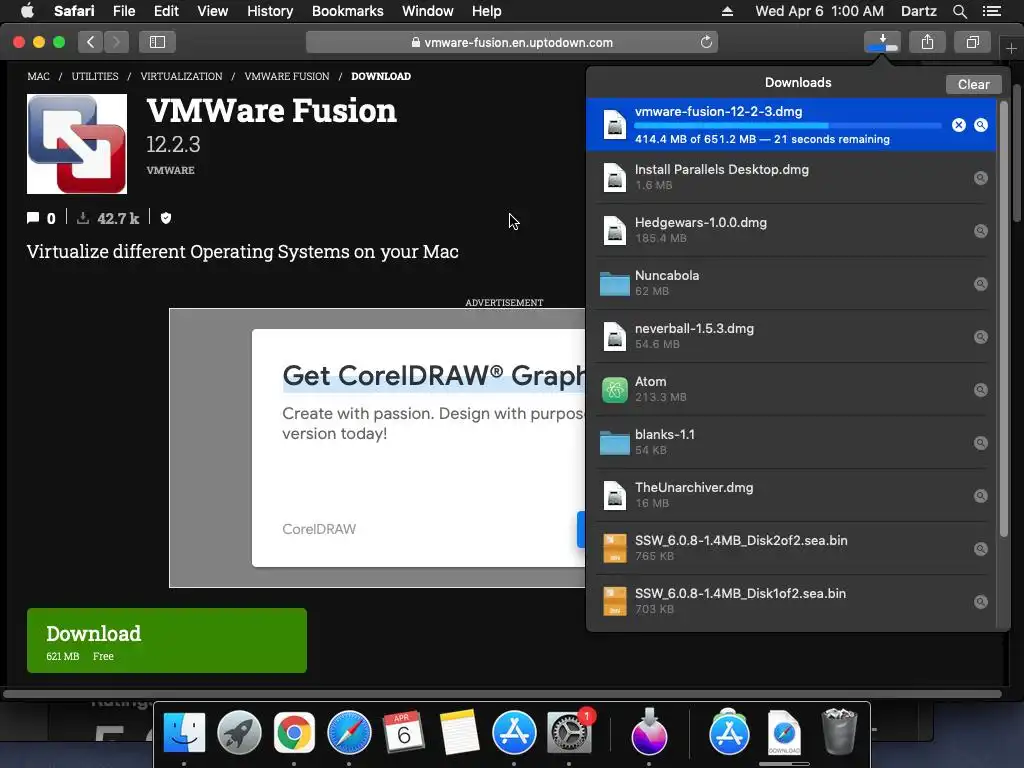Open the Trash in the Dock
This screenshot has width=1024, height=768.
[839, 731]
